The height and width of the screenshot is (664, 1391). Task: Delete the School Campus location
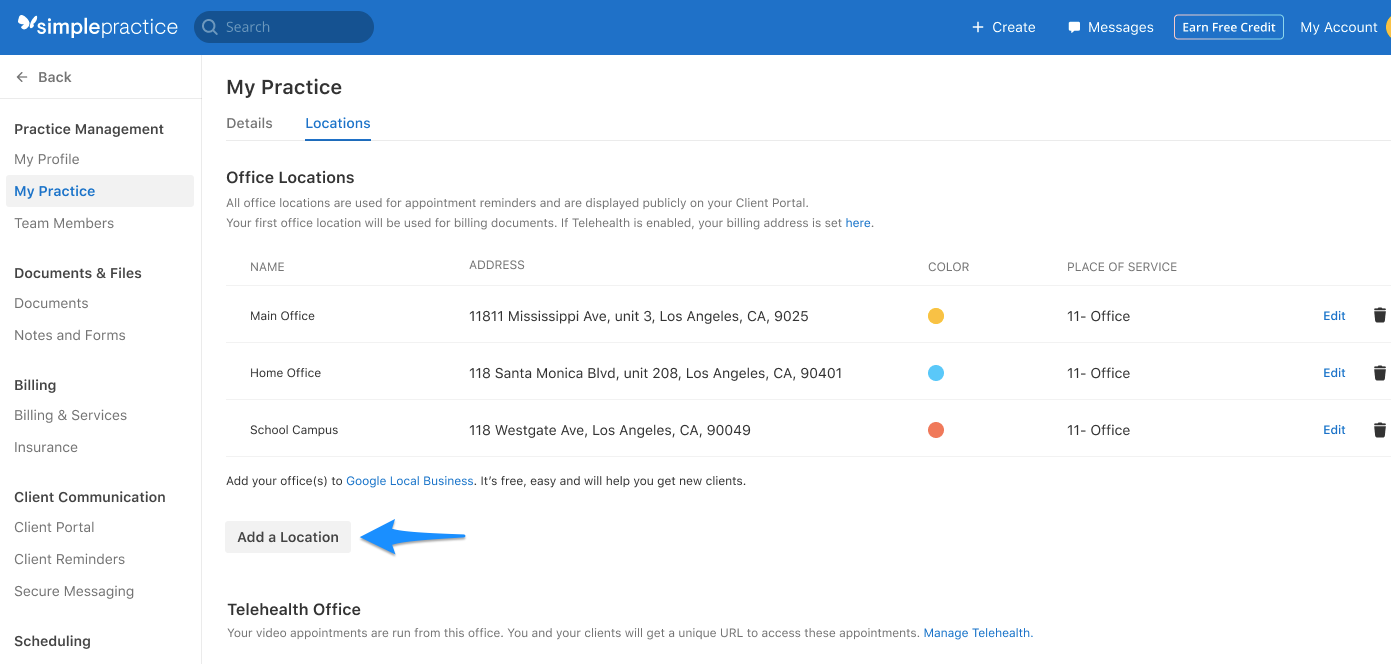click(1380, 429)
